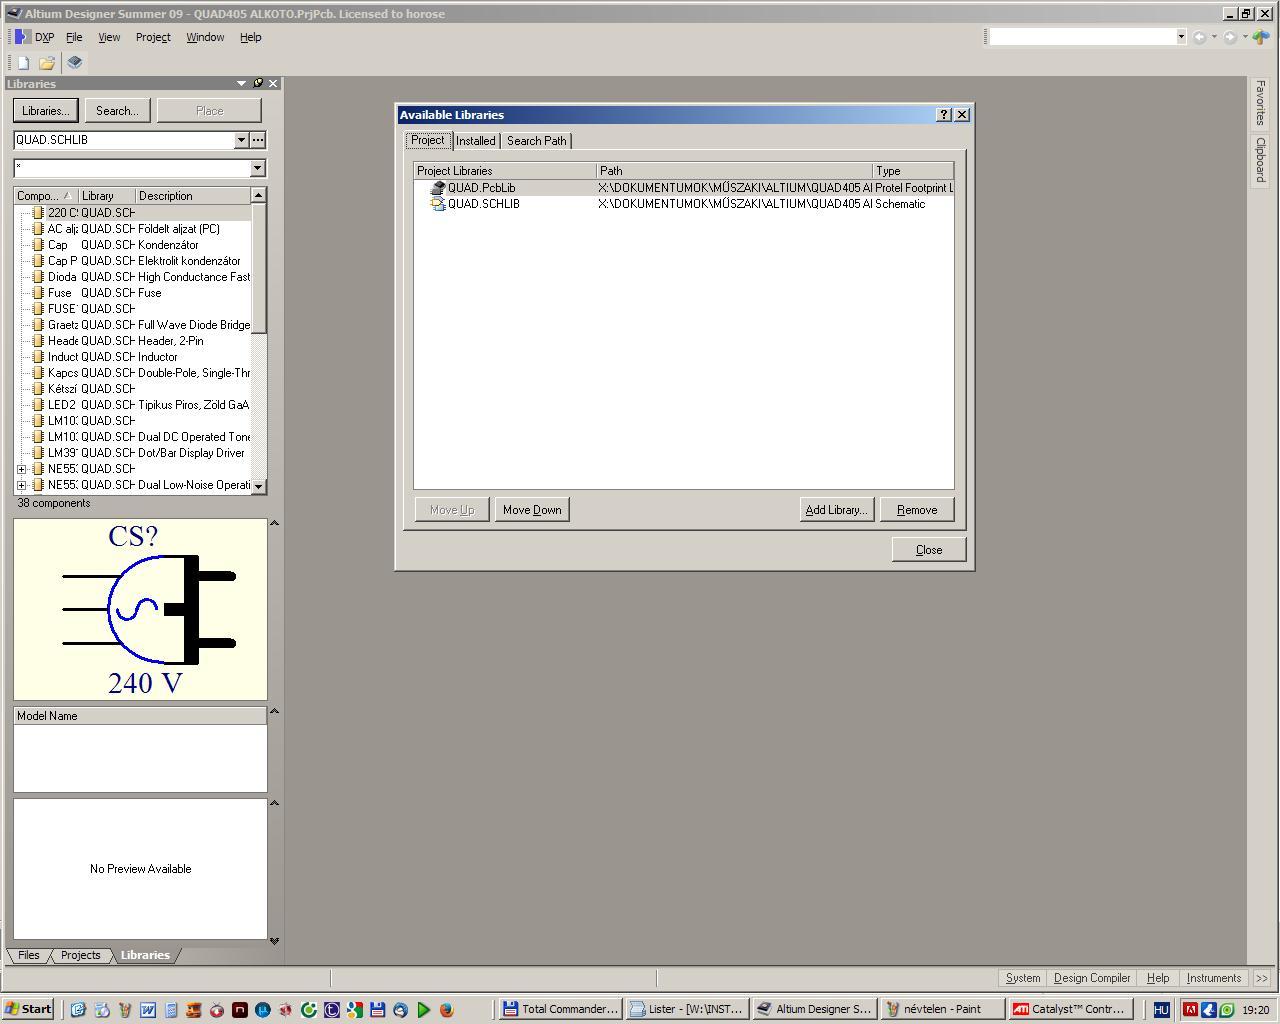
Task: Switch to the Files panel tab
Action: point(29,955)
